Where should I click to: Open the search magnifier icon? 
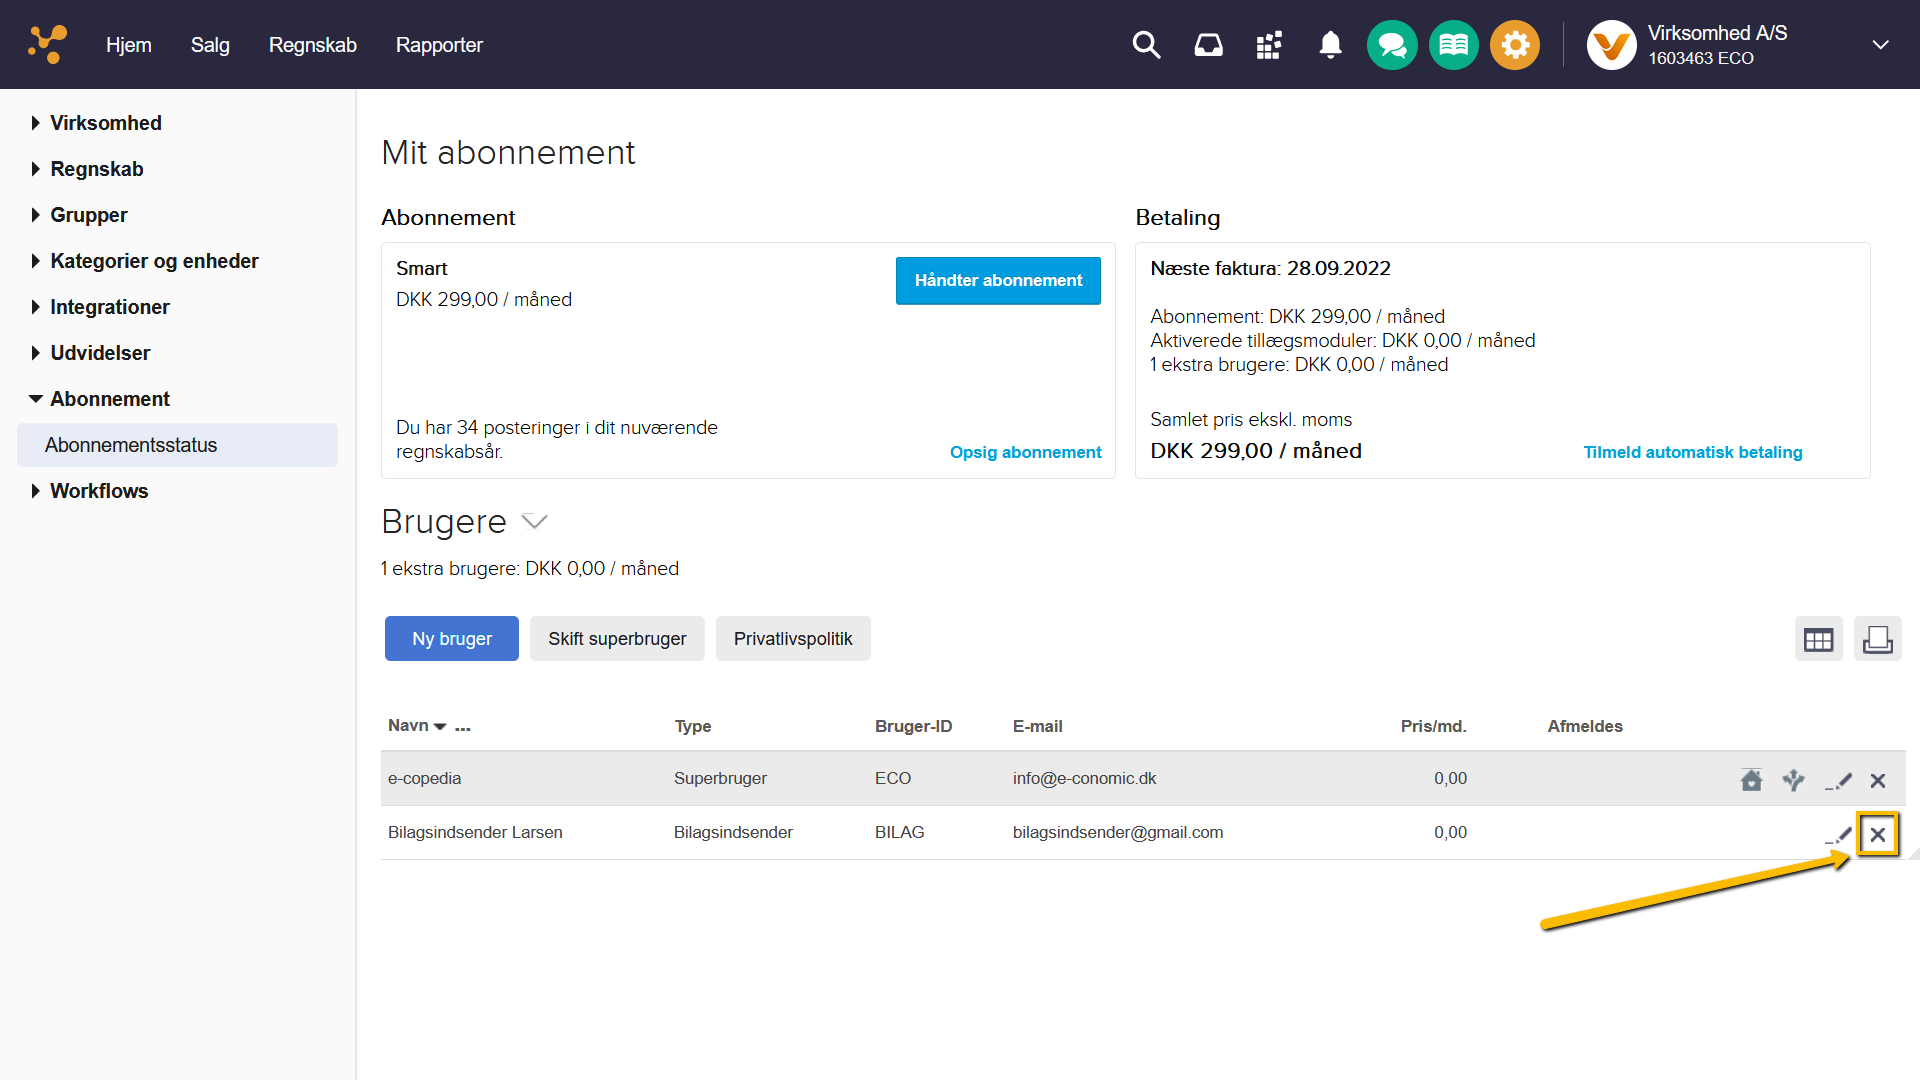pyautogui.click(x=1146, y=45)
